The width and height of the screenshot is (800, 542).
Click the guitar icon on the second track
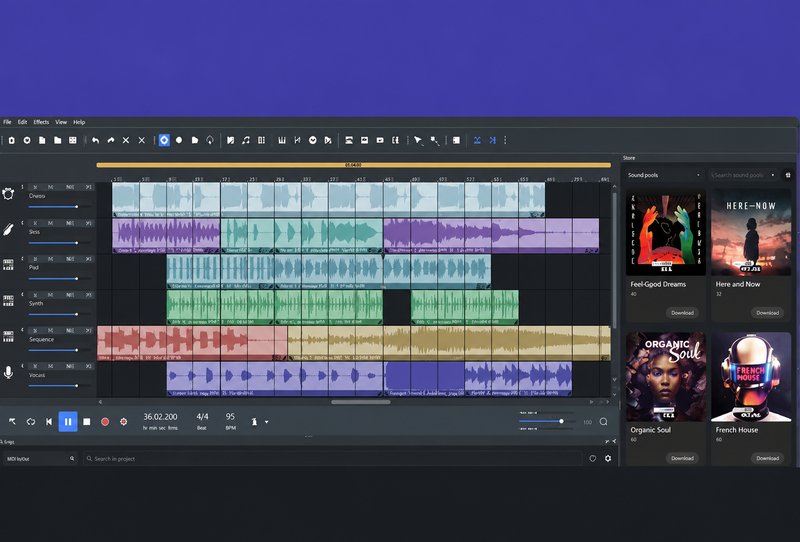click(x=8, y=230)
